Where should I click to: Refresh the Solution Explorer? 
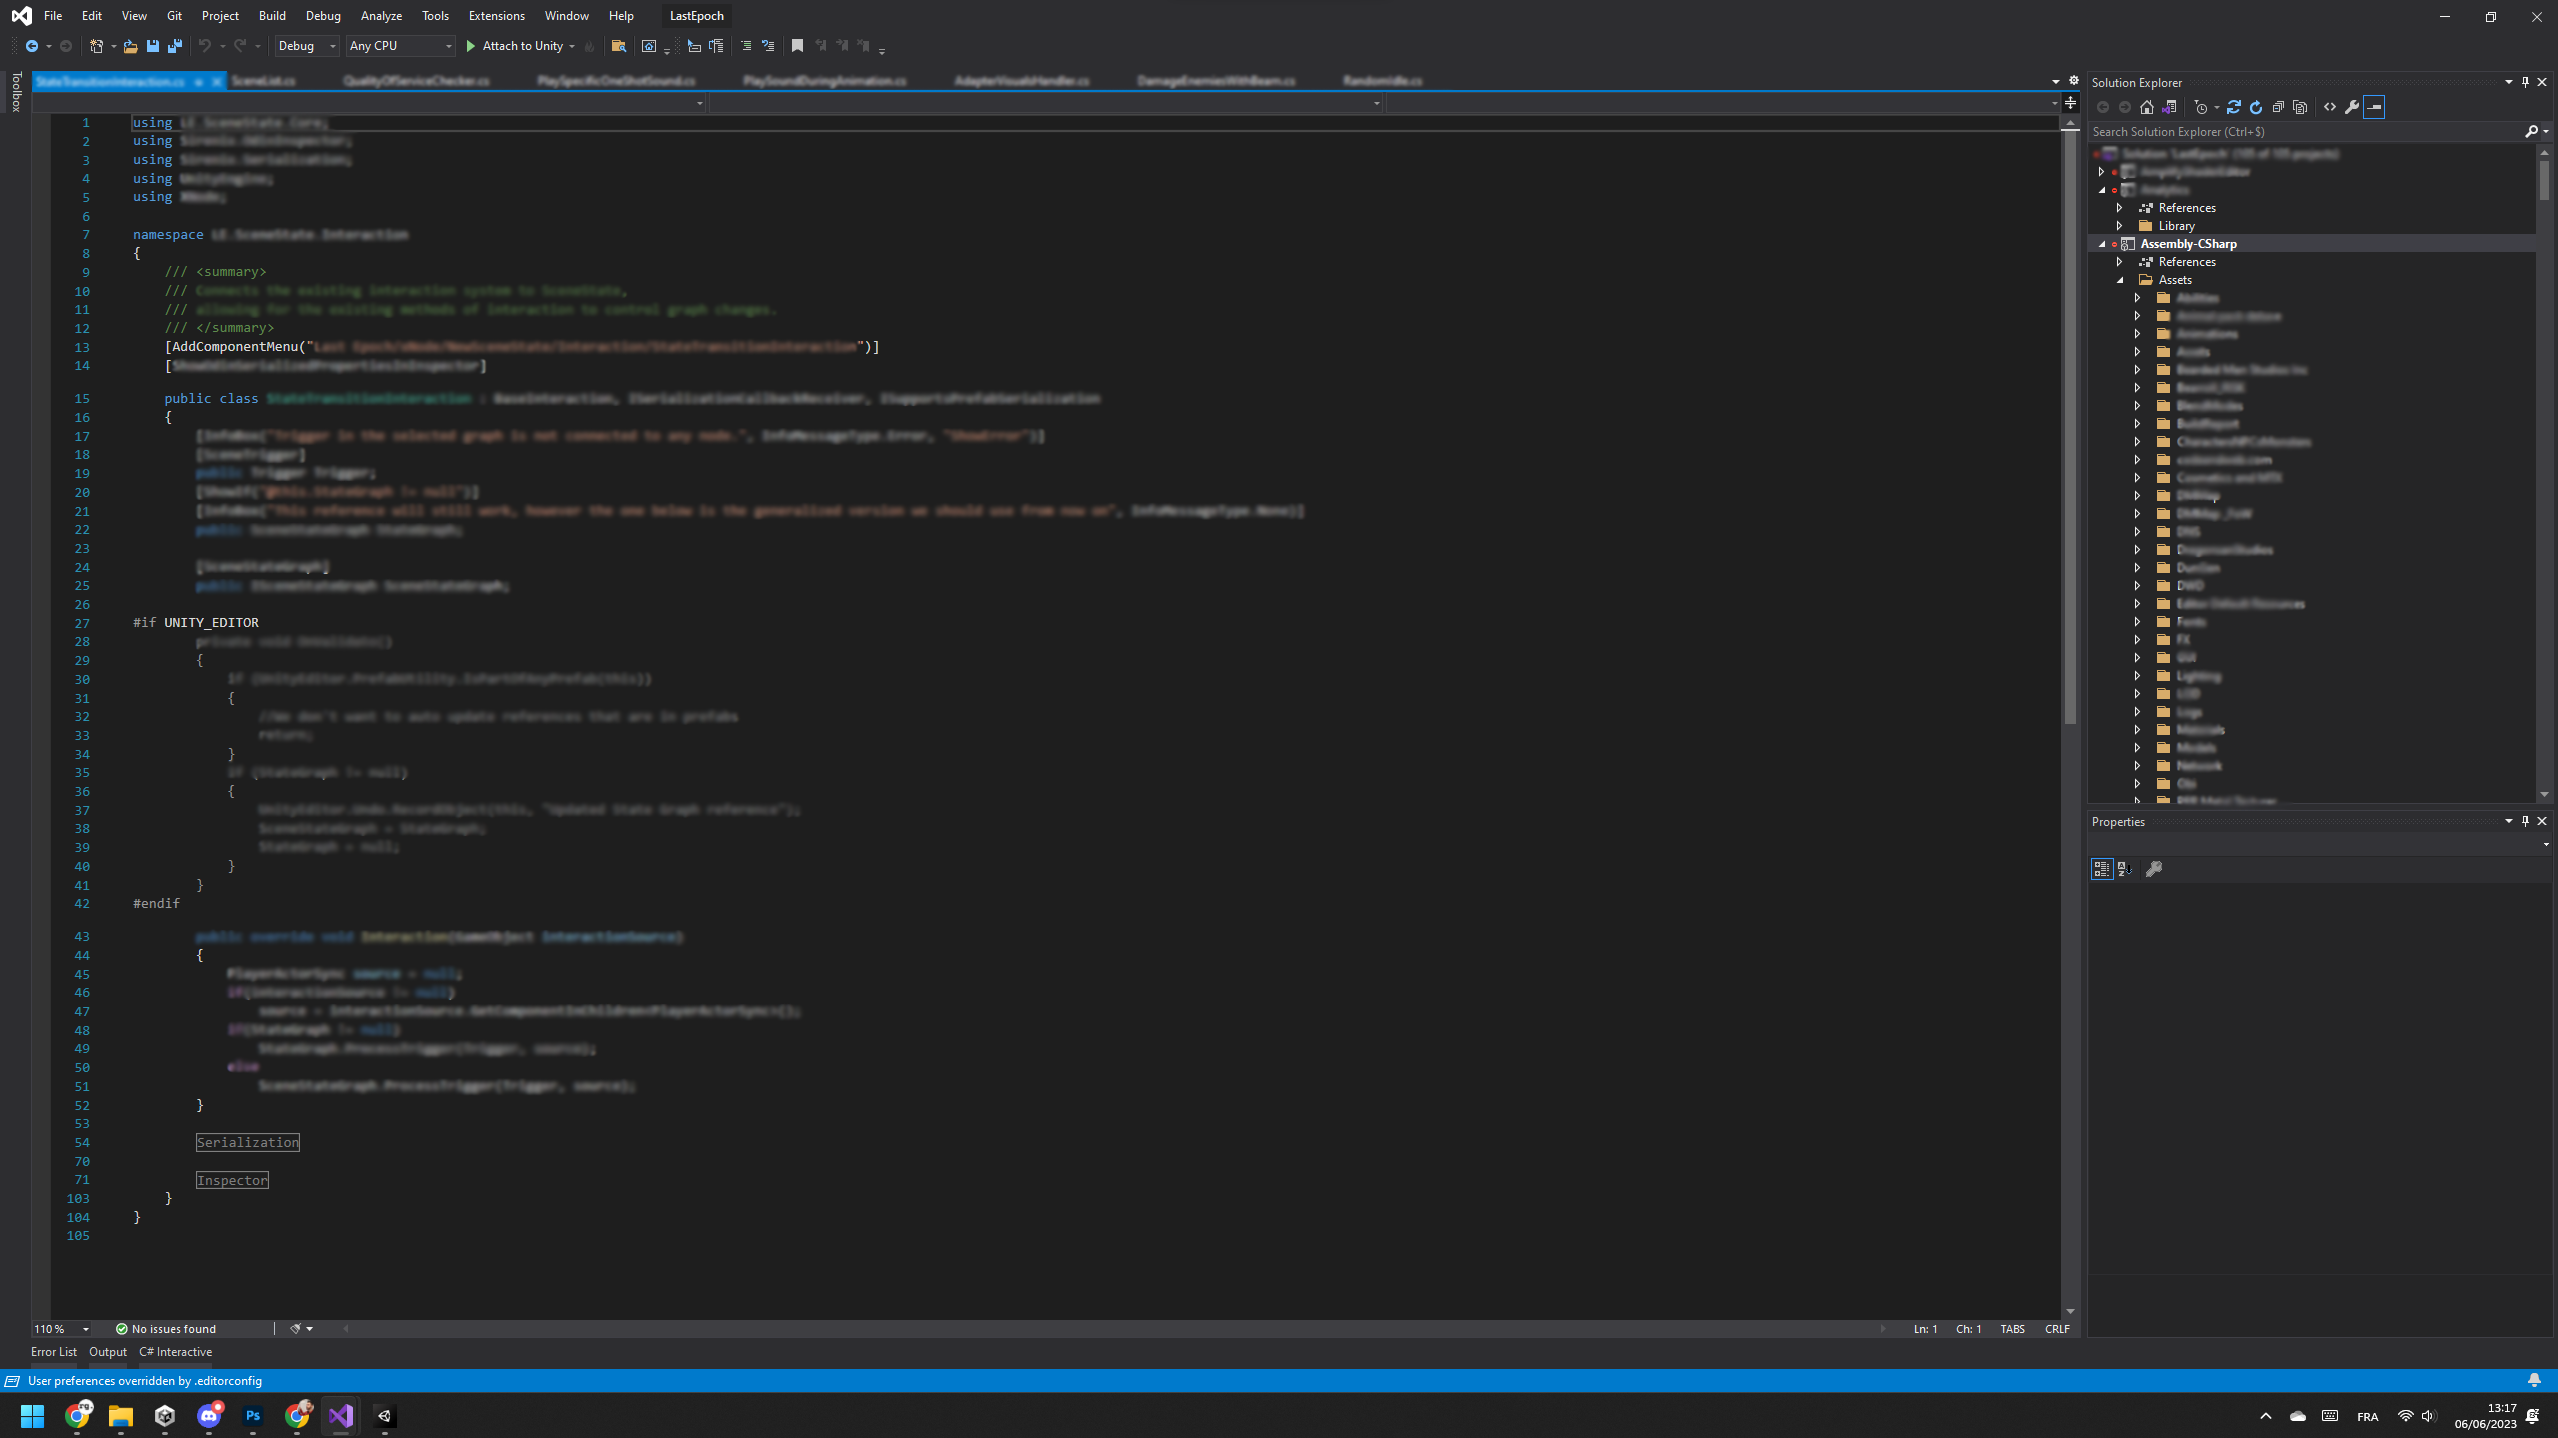point(2256,107)
